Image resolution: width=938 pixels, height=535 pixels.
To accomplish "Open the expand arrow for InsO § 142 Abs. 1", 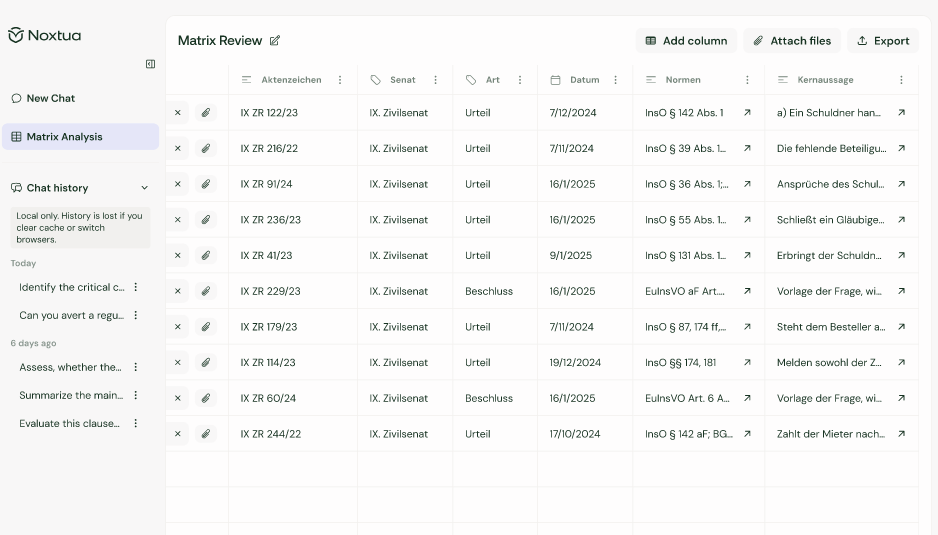I will tap(747, 113).
